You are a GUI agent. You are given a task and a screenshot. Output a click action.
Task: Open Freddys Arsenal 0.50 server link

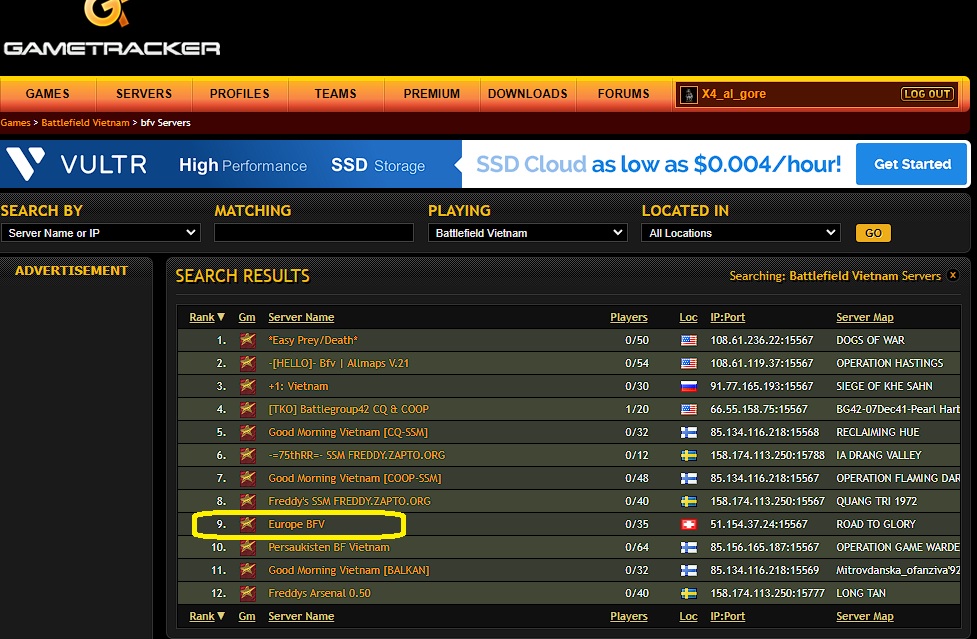pyautogui.click(x=319, y=594)
